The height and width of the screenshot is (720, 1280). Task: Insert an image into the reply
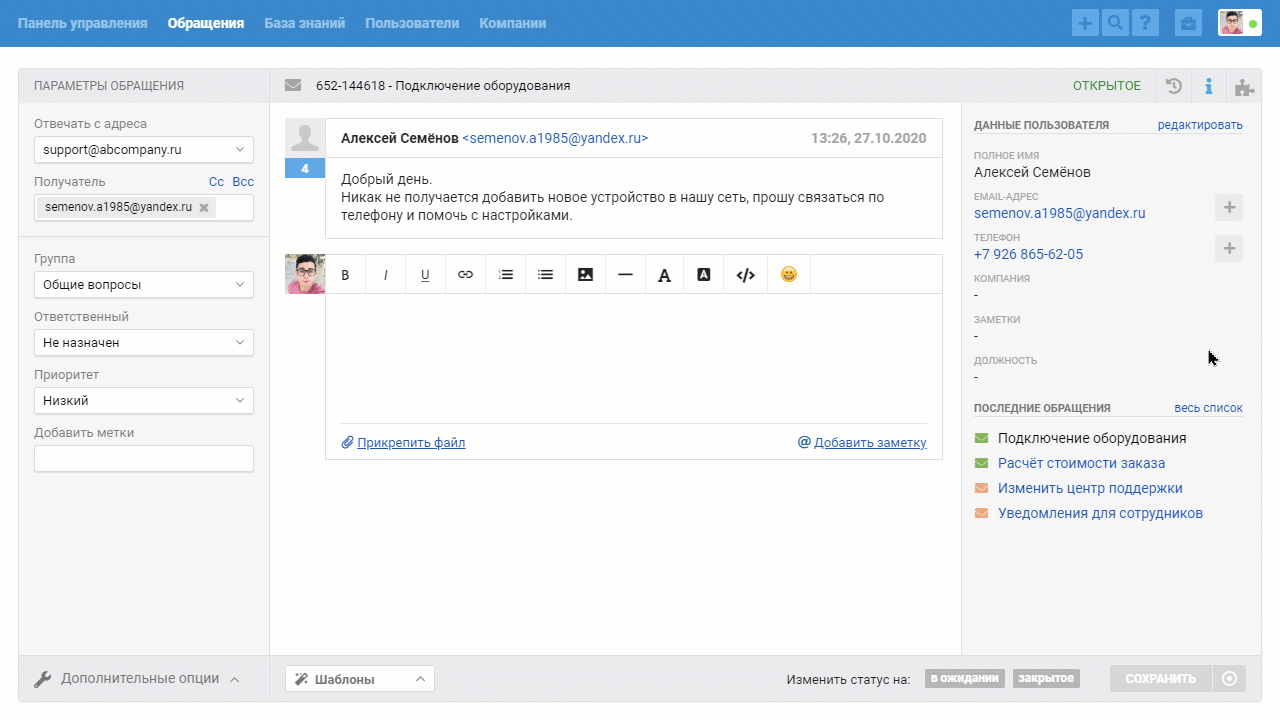tap(585, 274)
